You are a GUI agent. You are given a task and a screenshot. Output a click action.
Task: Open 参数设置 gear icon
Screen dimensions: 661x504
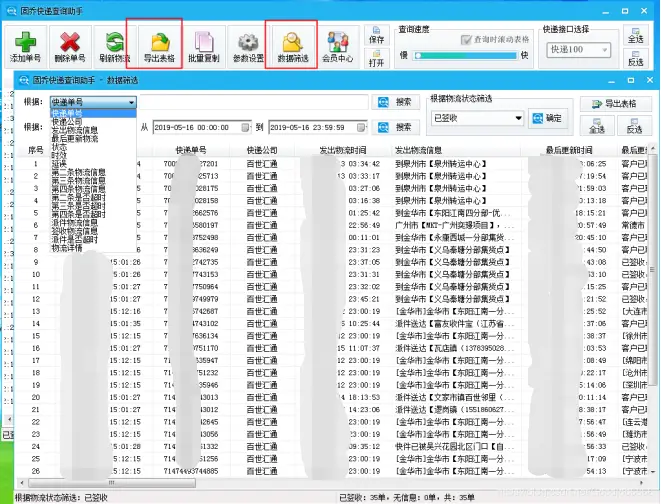click(x=249, y=46)
